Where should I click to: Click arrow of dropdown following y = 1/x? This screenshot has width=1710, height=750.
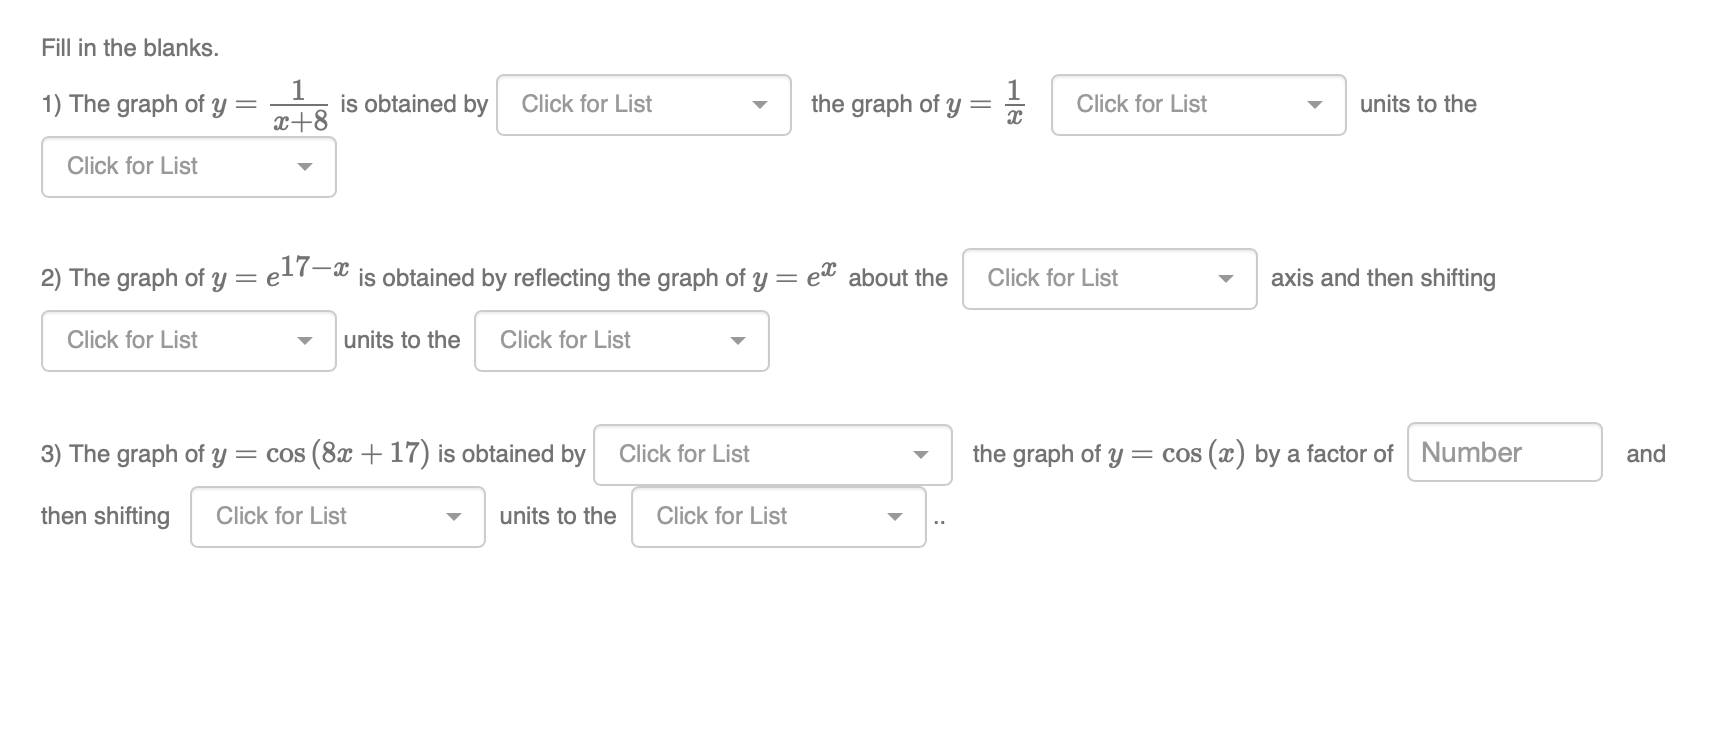(x=1315, y=105)
